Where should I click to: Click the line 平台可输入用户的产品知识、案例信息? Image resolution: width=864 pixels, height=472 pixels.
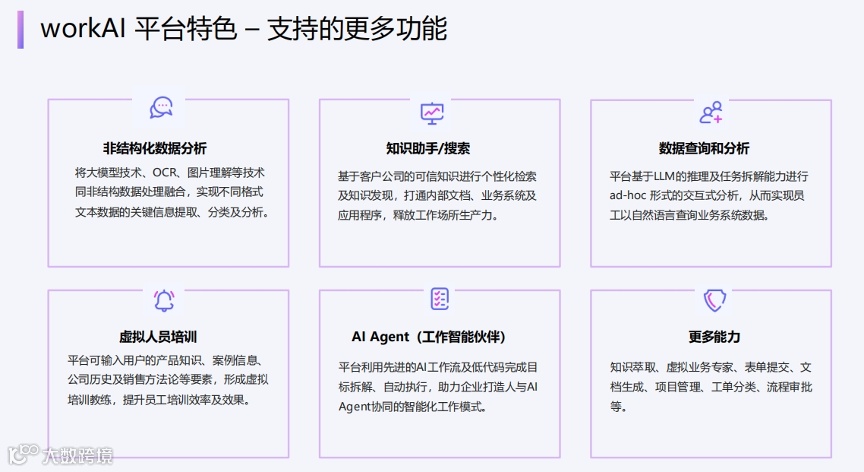[x=165, y=361]
